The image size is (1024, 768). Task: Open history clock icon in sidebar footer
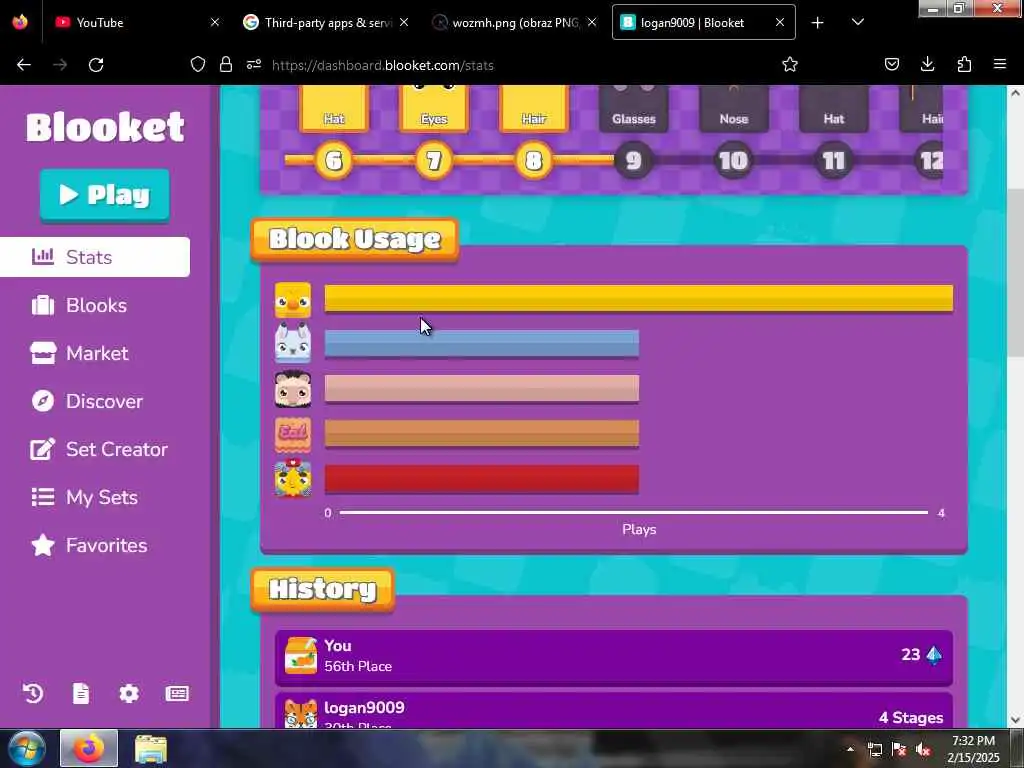(33, 693)
